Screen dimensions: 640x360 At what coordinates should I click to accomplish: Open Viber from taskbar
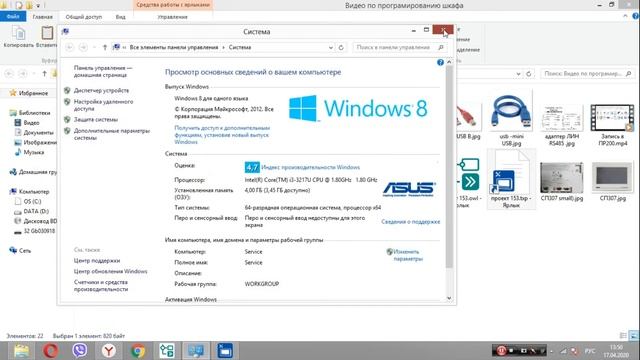pyautogui.click(x=80, y=351)
